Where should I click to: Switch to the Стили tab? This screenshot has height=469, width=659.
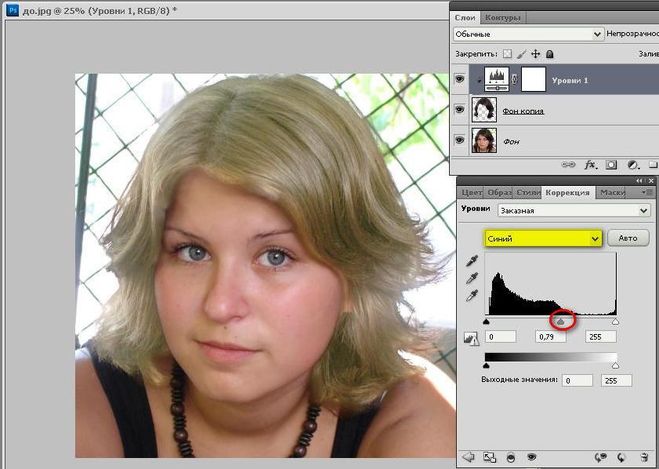click(x=528, y=192)
